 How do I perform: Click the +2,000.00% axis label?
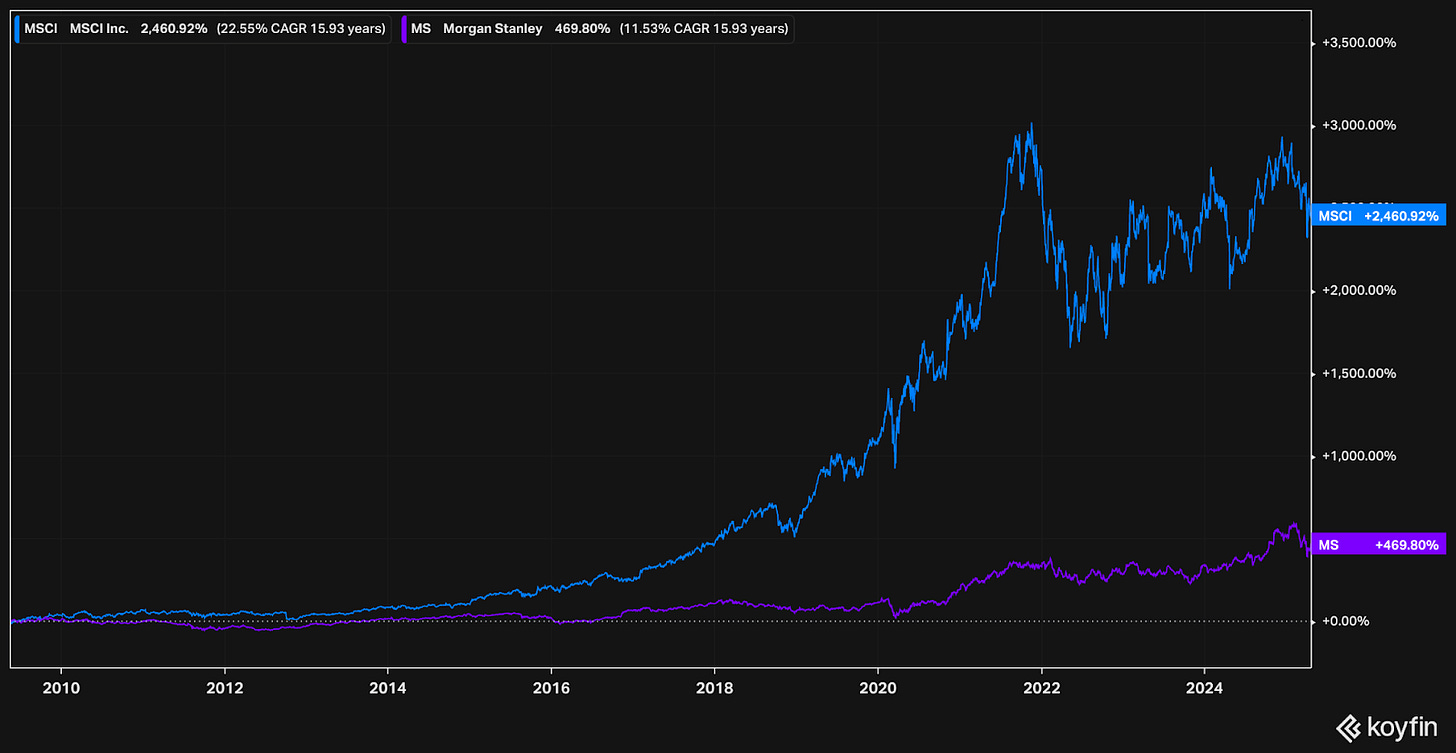point(1358,291)
